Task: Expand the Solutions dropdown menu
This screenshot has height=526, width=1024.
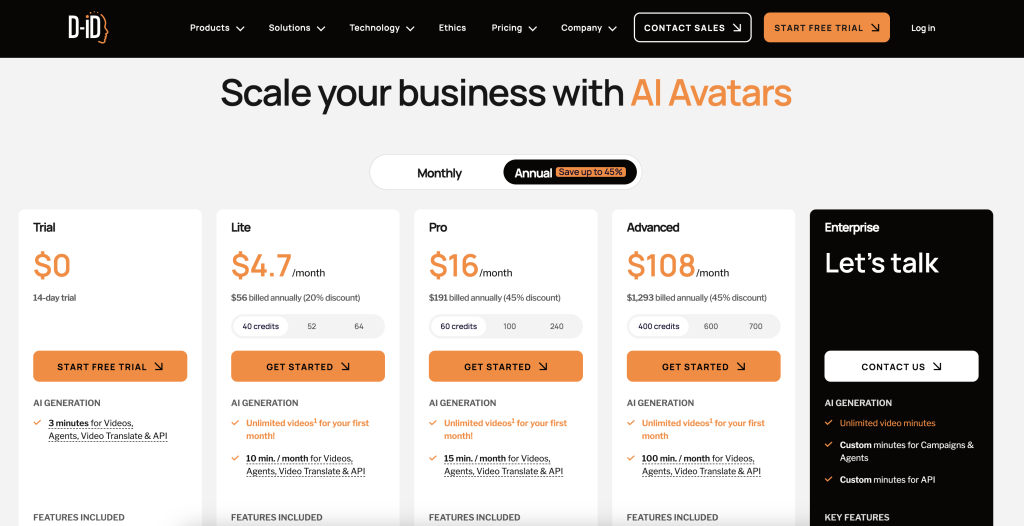Action: (x=296, y=28)
